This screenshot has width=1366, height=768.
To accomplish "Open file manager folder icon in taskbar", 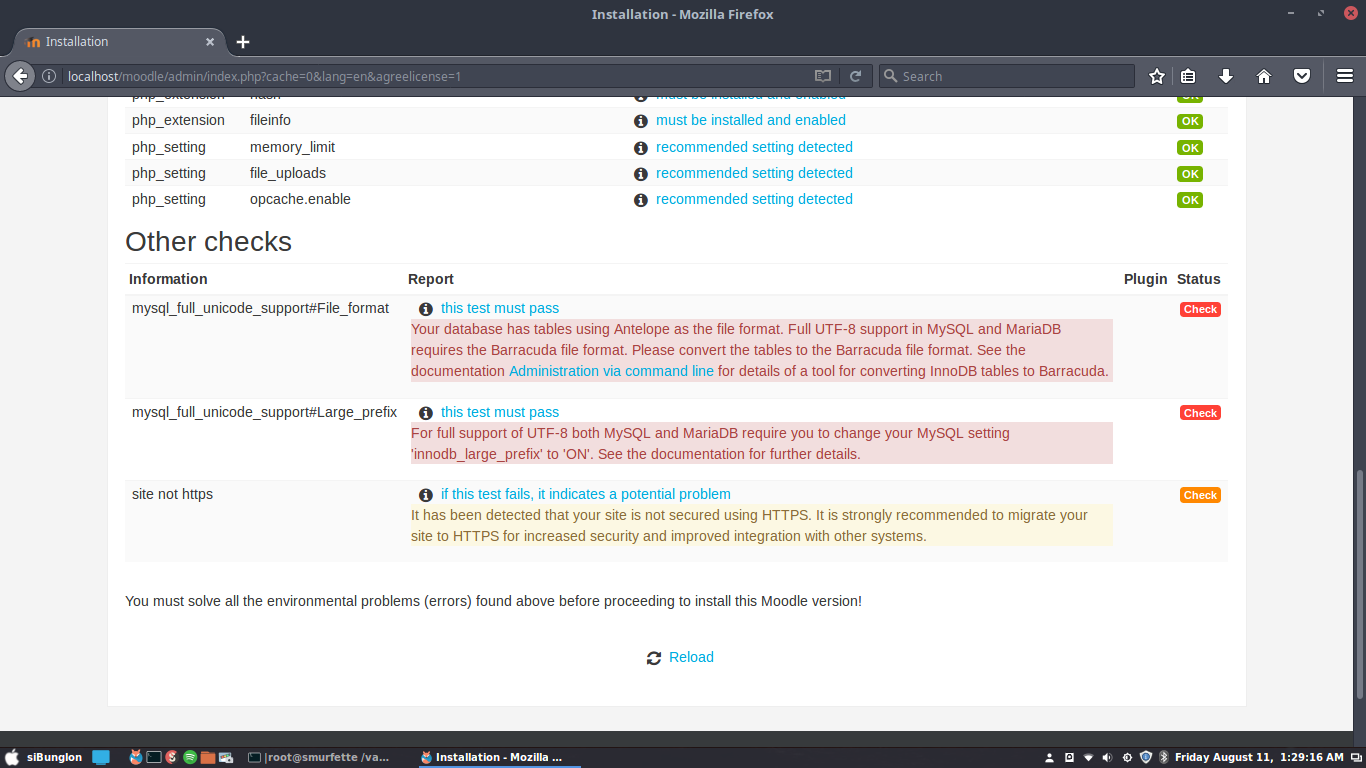I will (208, 757).
